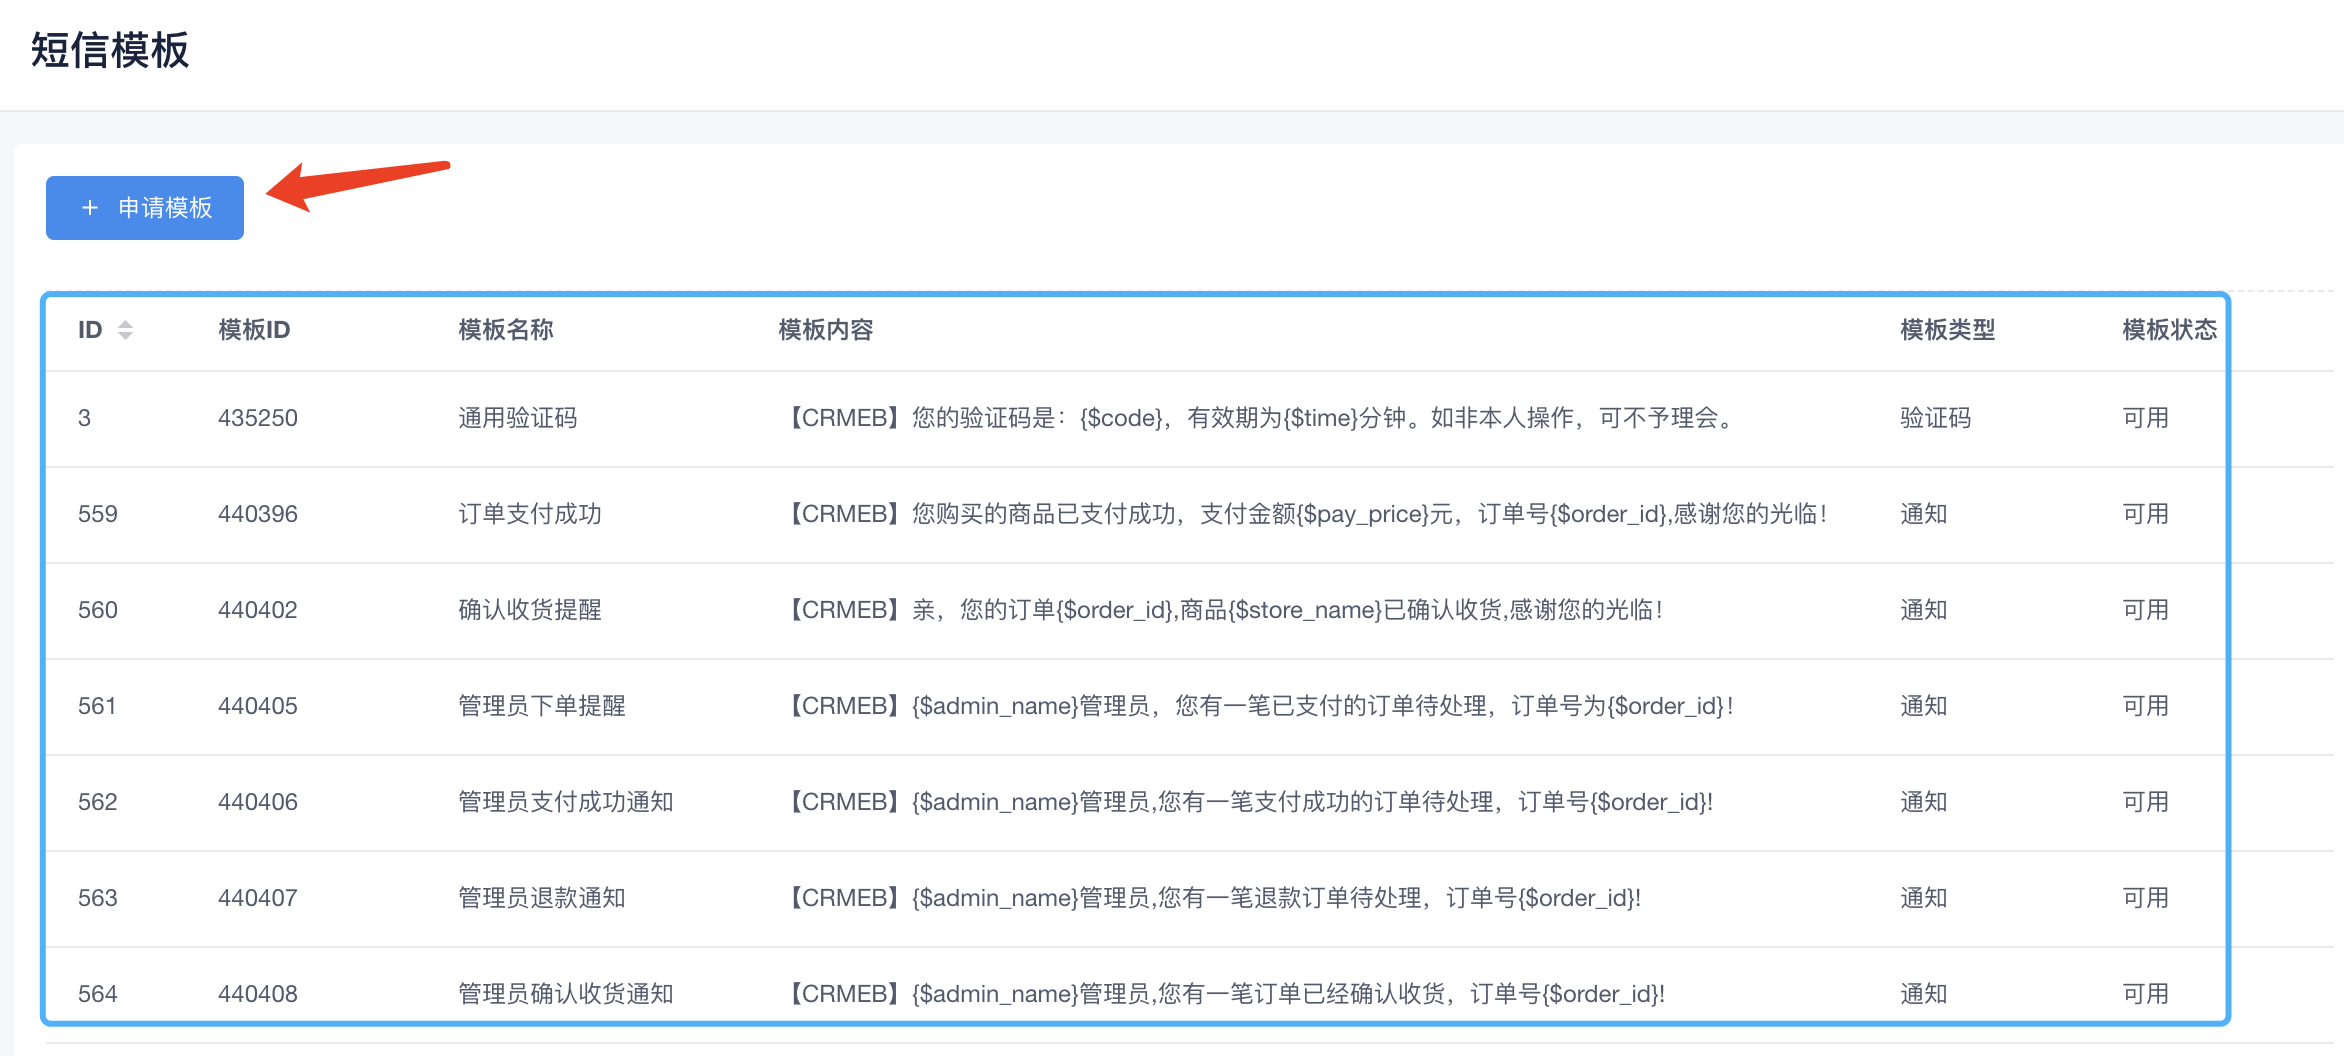Click ID cell 560
This screenshot has width=2344, height=1056.
click(x=98, y=610)
